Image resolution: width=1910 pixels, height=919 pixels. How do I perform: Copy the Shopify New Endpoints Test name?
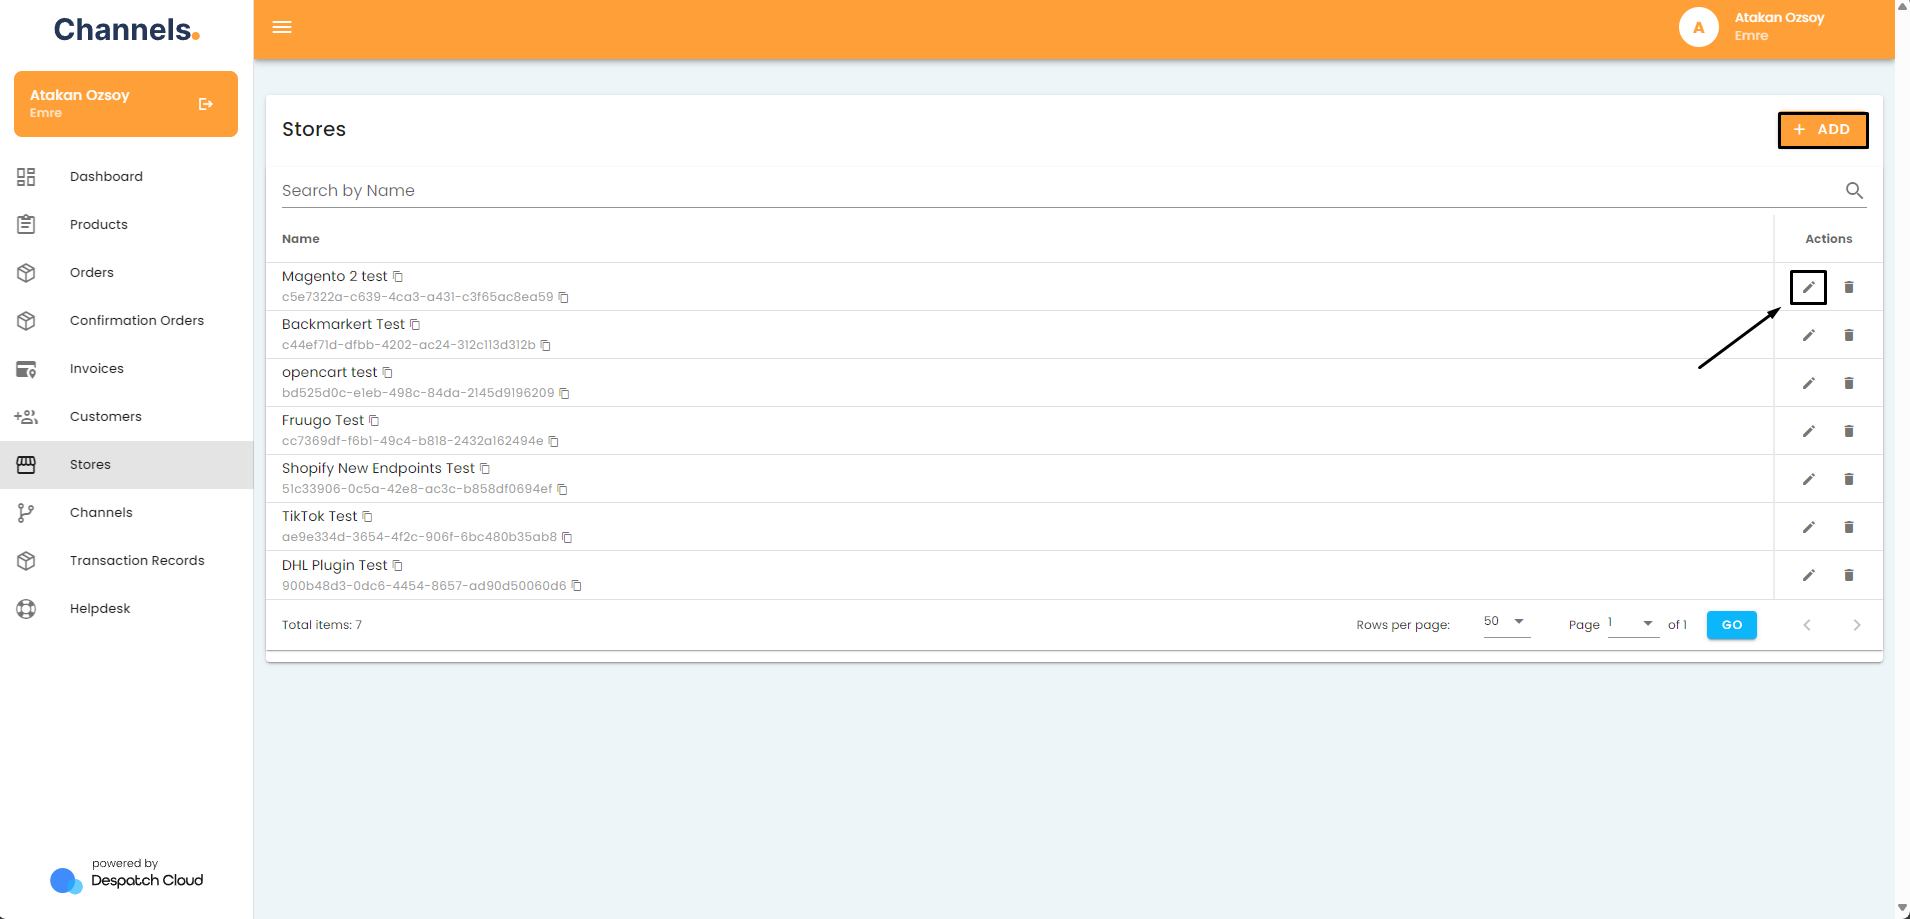485,469
